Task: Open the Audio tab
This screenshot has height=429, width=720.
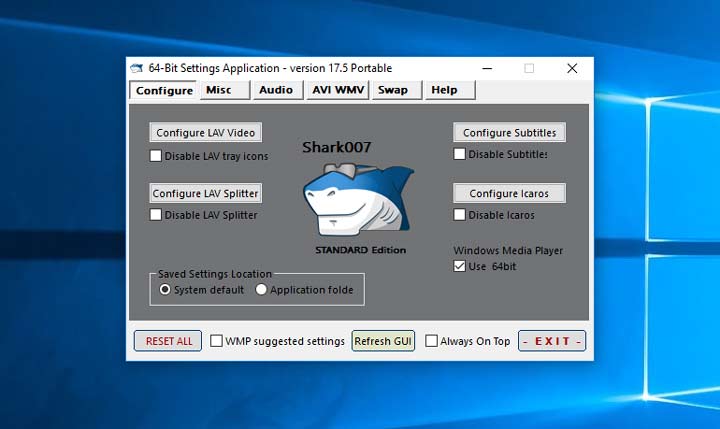Action: click(278, 90)
